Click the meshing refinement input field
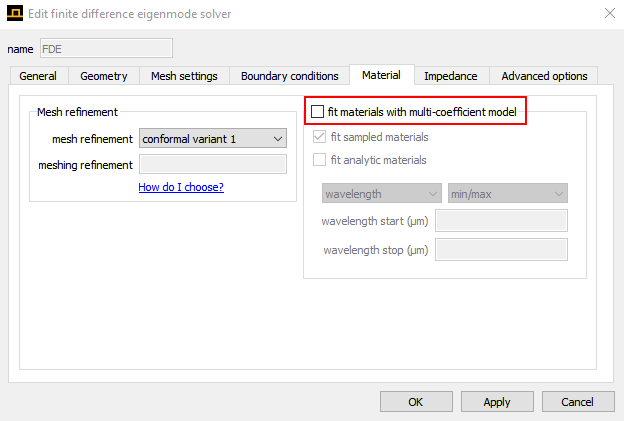624x421 pixels. (x=213, y=165)
